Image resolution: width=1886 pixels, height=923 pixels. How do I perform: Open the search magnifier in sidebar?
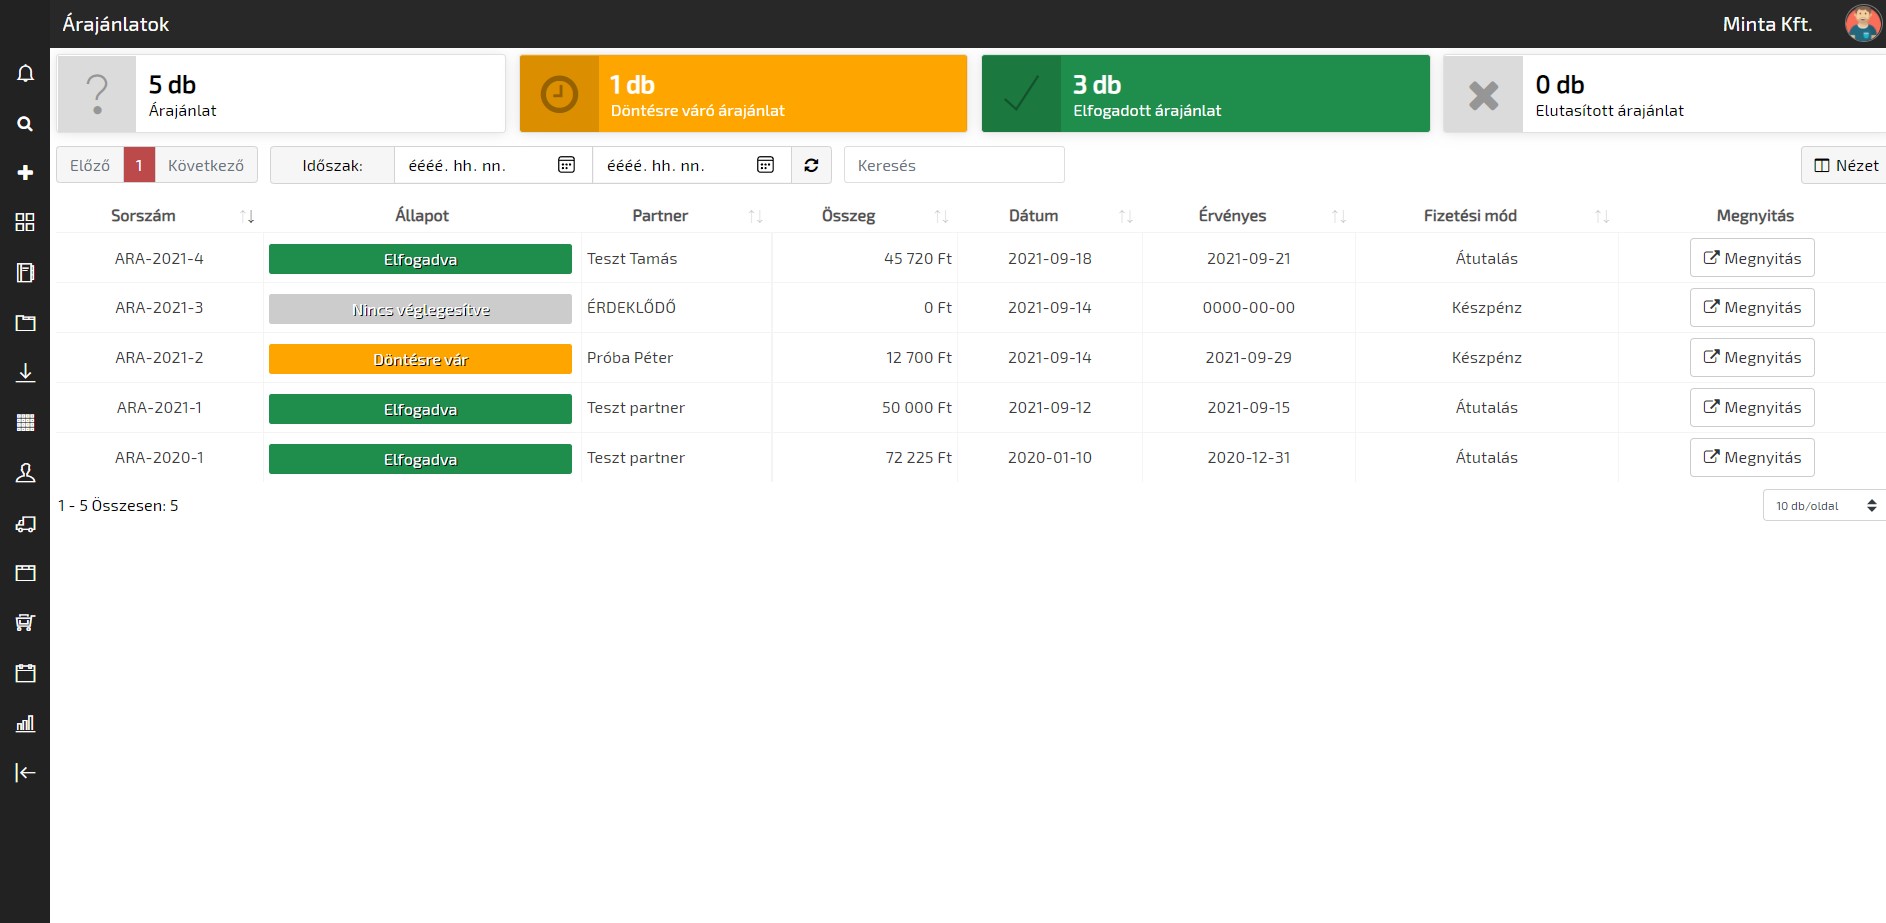click(25, 124)
